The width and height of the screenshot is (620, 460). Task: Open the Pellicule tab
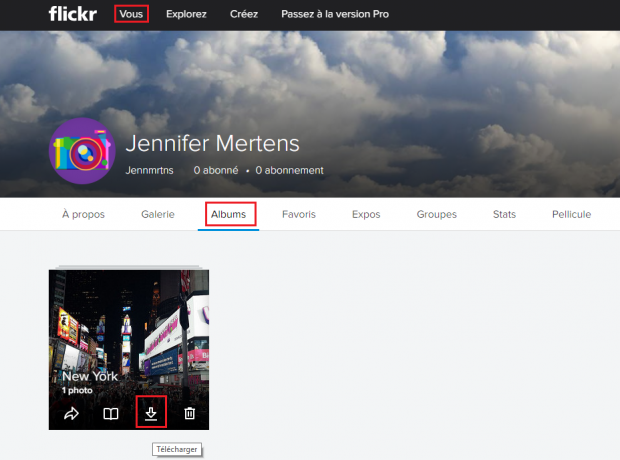[571, 214]
